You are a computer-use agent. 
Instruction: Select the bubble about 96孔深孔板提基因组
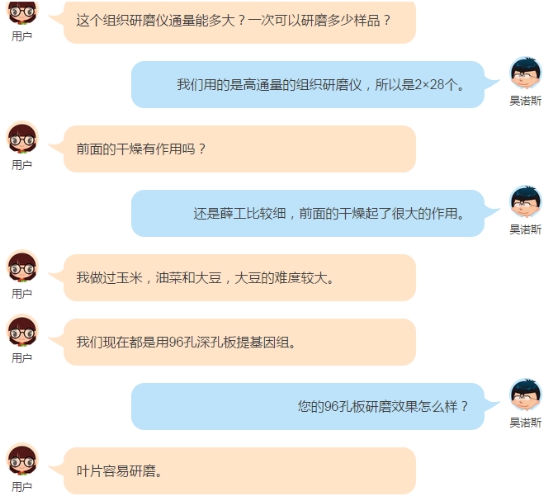[x=240, y=342]
